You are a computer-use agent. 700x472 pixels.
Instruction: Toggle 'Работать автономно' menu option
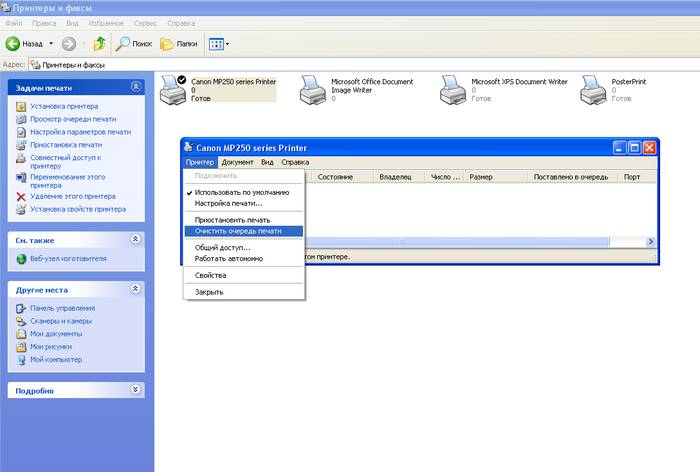229,258
